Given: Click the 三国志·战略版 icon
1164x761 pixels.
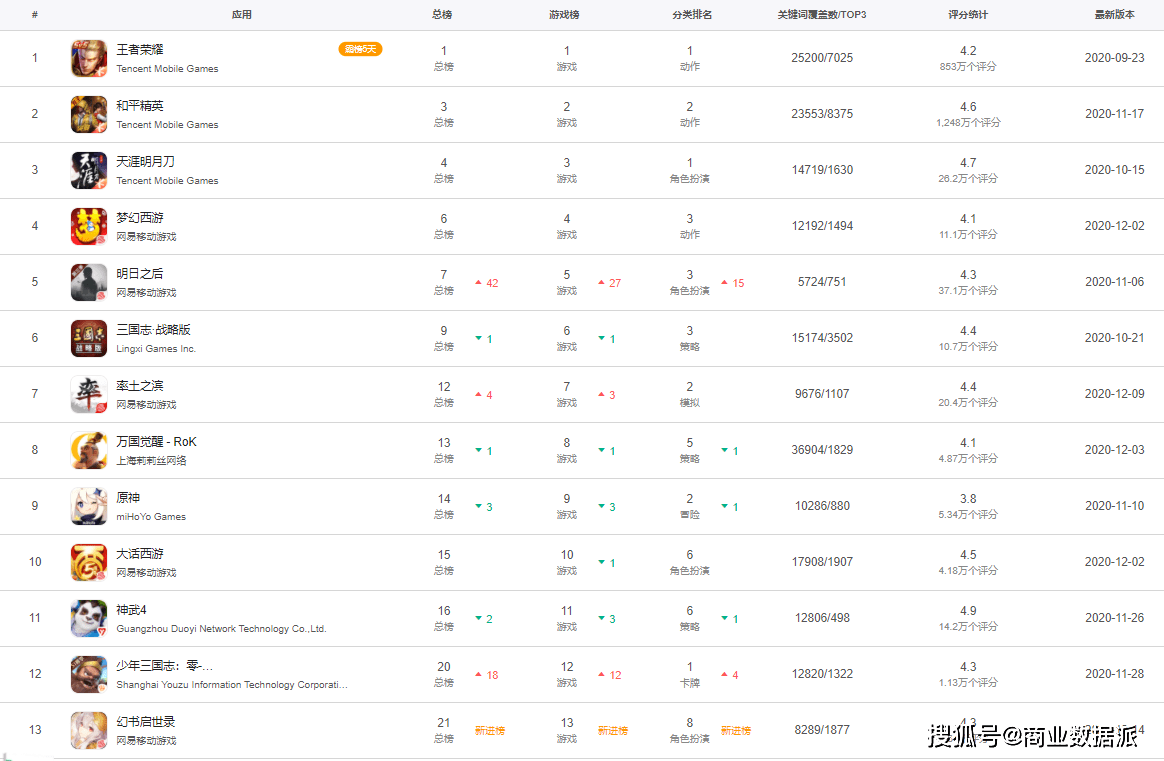Looking at the screenshot, I should (x=88, y=338).
